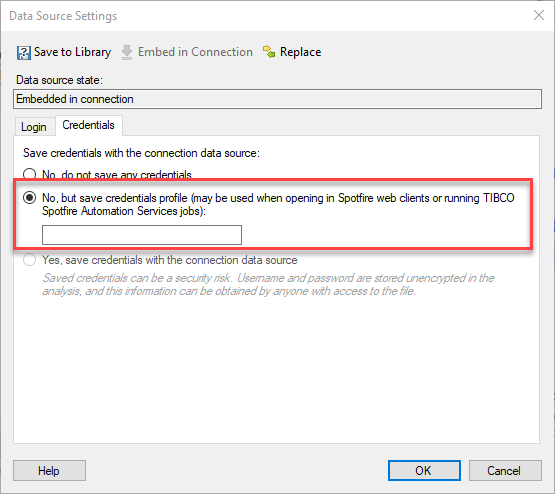
Task: Focus the credentials profile name input box
Action: [142, 235]
